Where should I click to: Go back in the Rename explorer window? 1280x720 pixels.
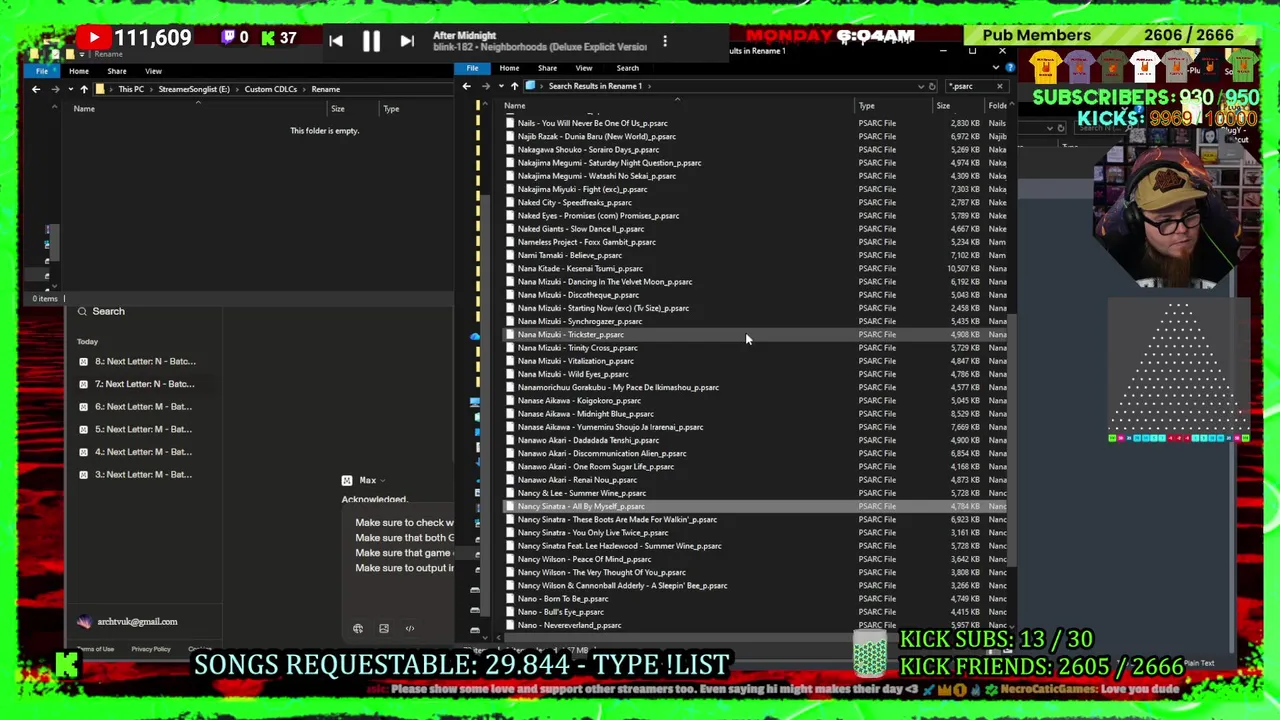pos(36,89)
